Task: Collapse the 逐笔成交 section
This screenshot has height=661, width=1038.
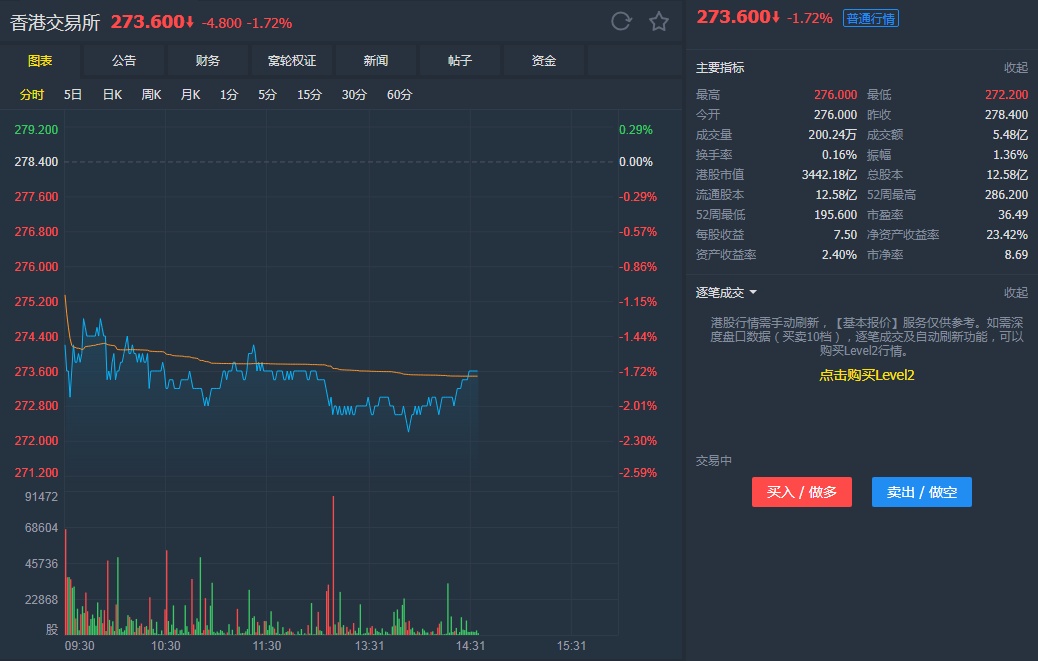Action: [1015, 292]
